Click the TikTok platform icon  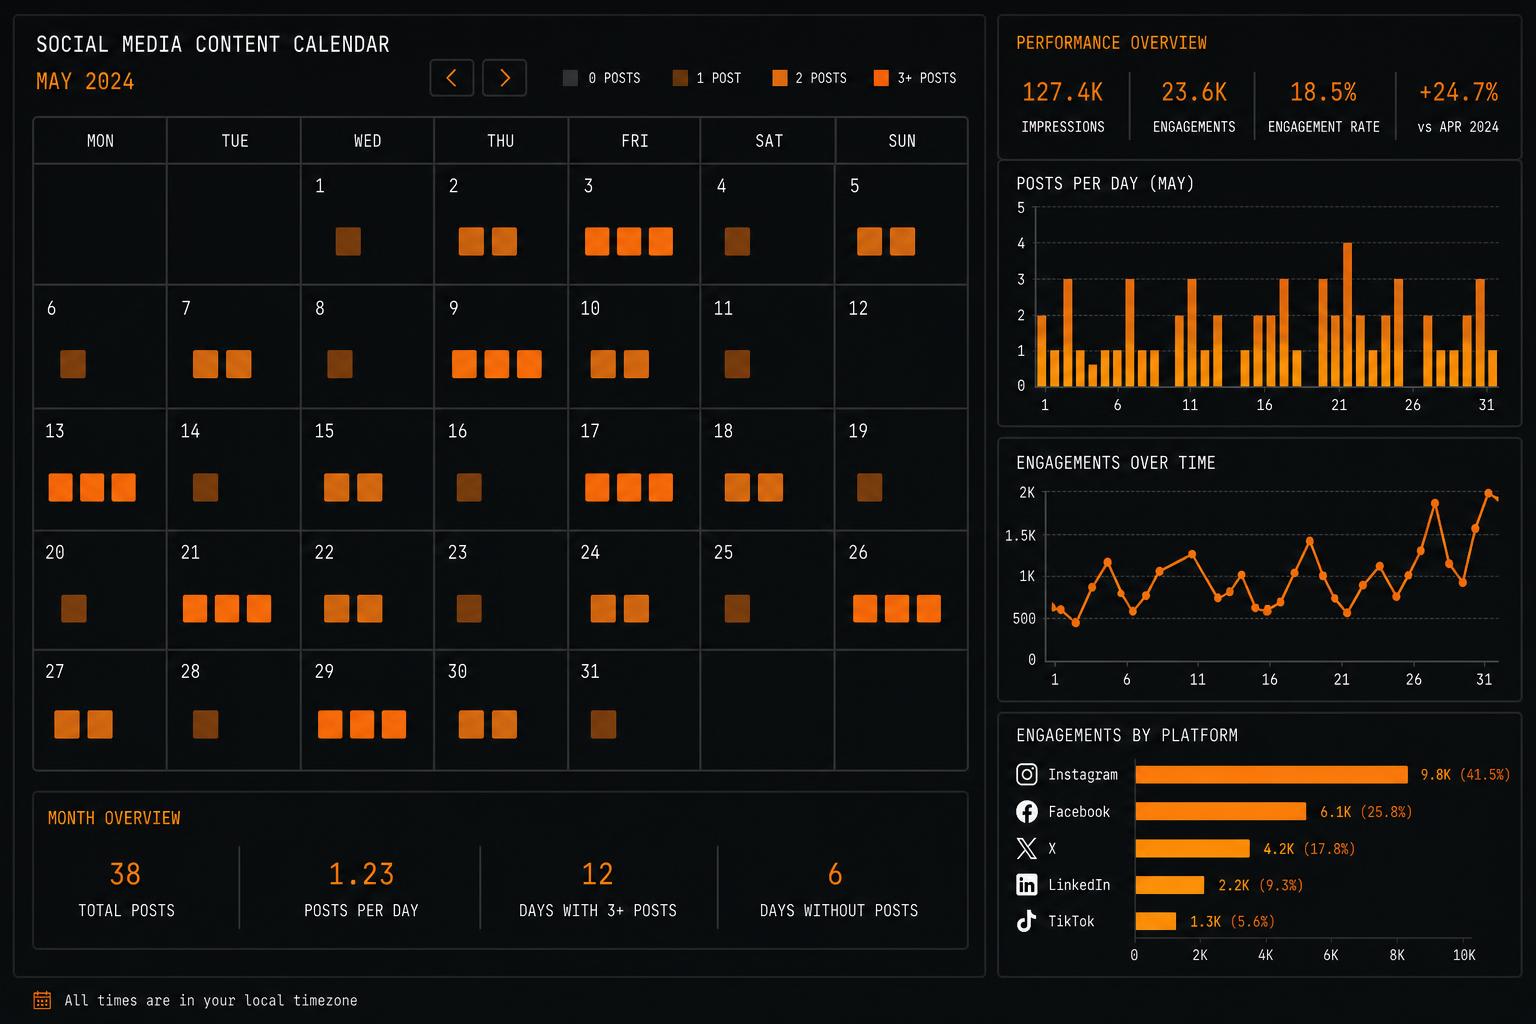pyautogui.click(x=1026, y=921)
